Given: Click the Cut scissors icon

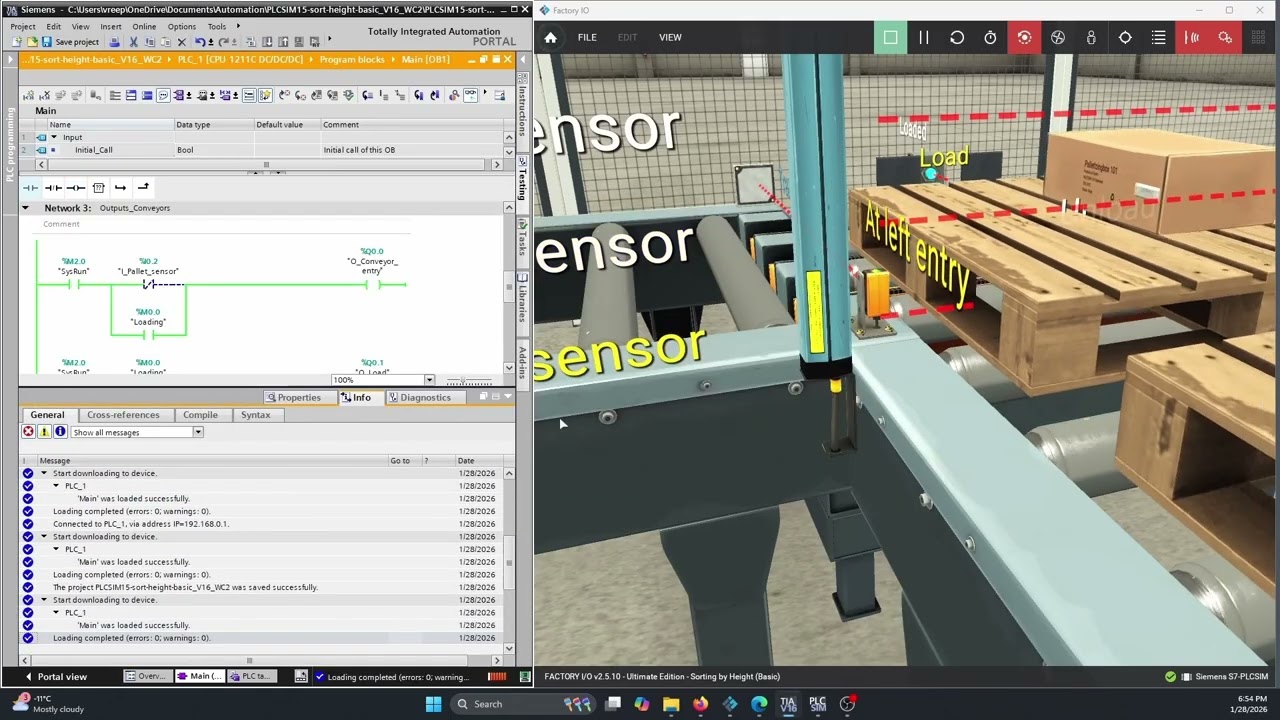Looking at the screenshot, I should tap(136, 42).
